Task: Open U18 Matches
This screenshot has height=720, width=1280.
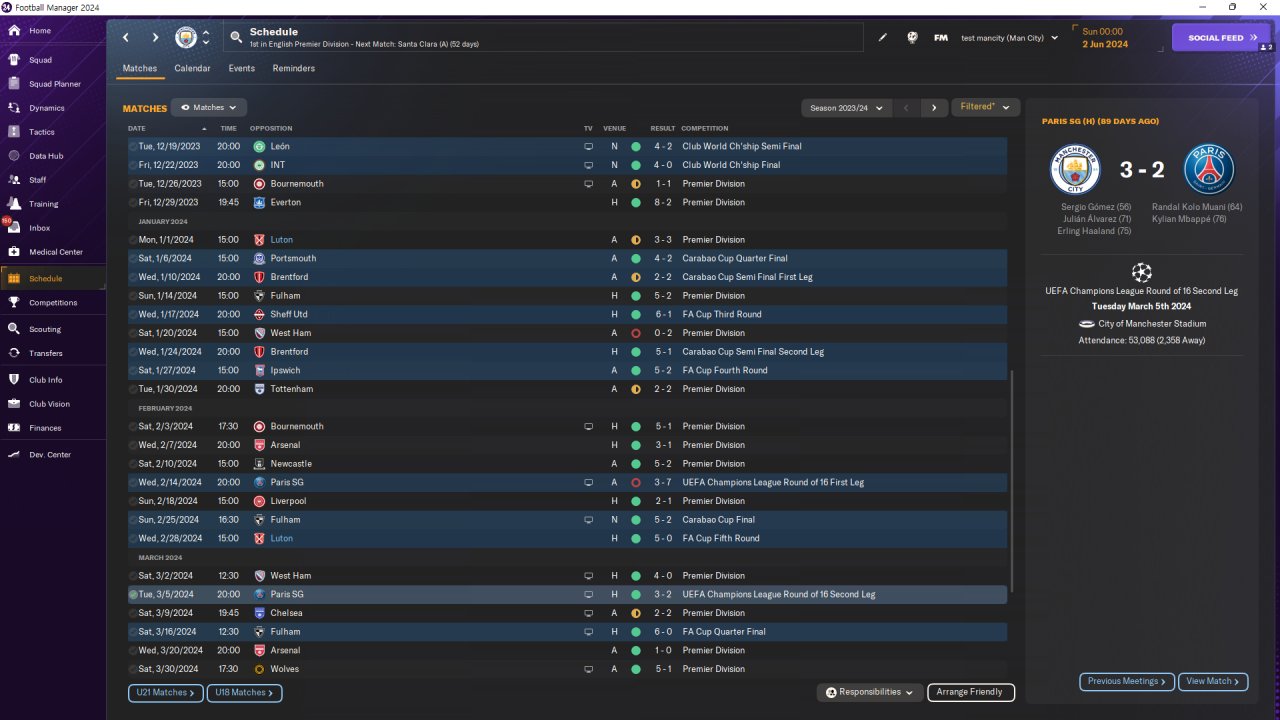Action: pyautogui.click(x=244, y=692)
